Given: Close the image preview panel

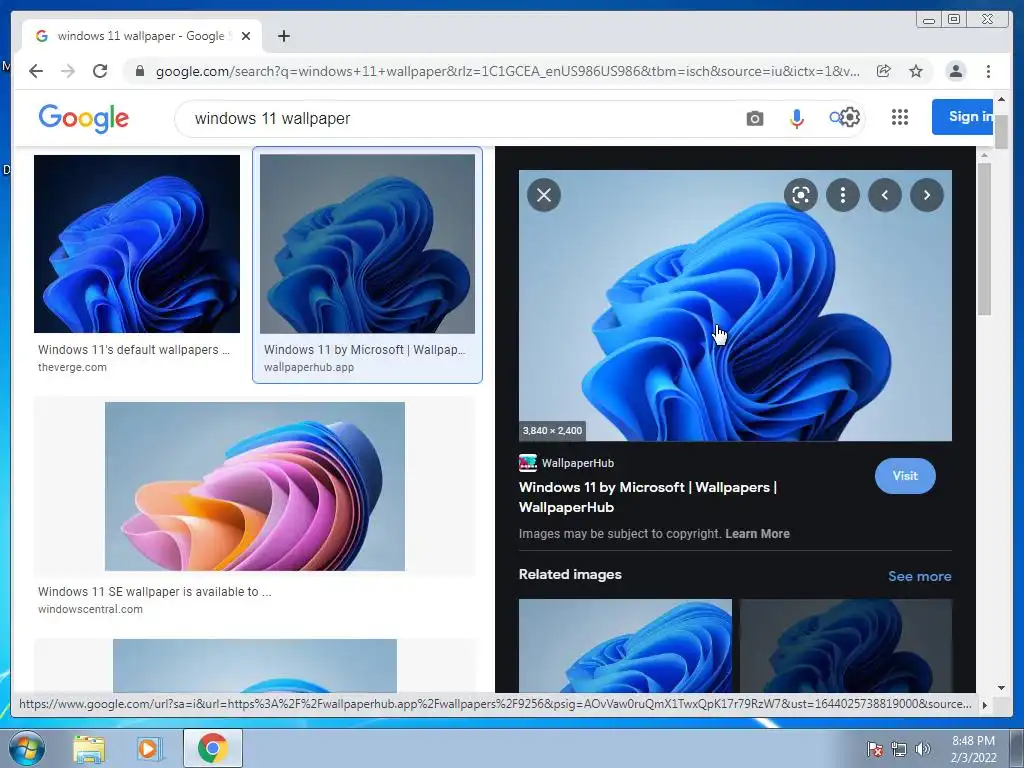Looking at the screenshot, I should click(x=543, y=195).
